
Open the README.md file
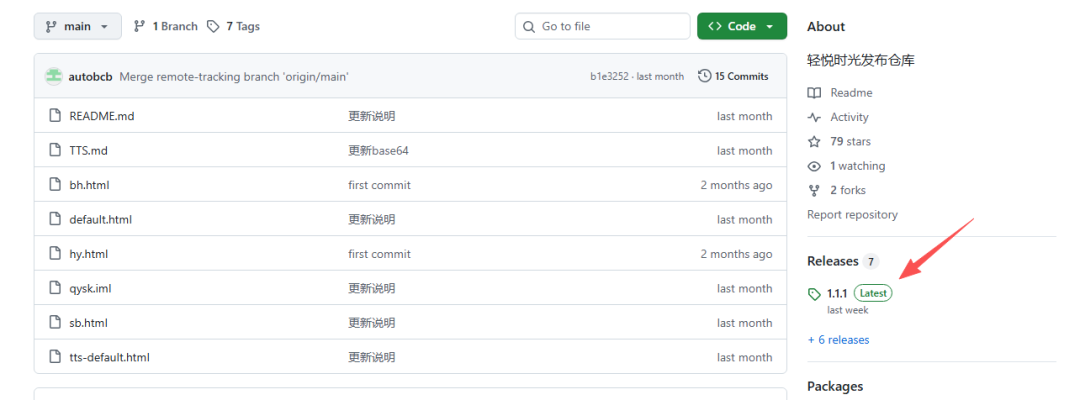101,116
